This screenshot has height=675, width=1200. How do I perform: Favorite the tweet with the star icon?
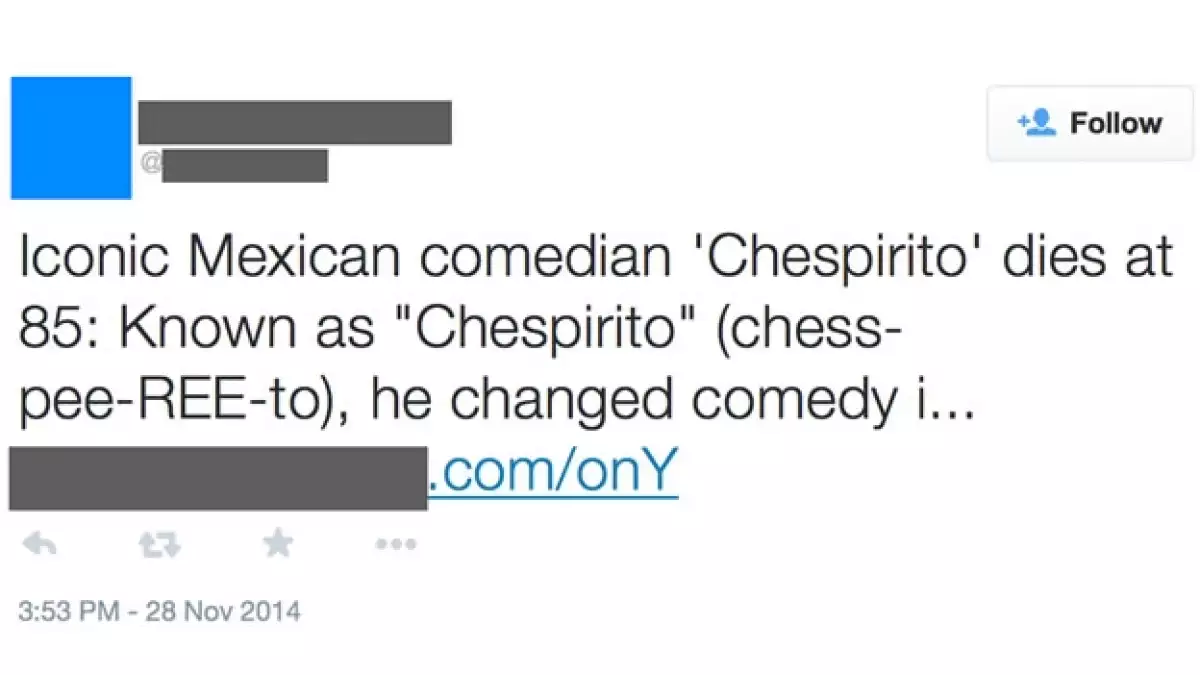tap(277, 543)
